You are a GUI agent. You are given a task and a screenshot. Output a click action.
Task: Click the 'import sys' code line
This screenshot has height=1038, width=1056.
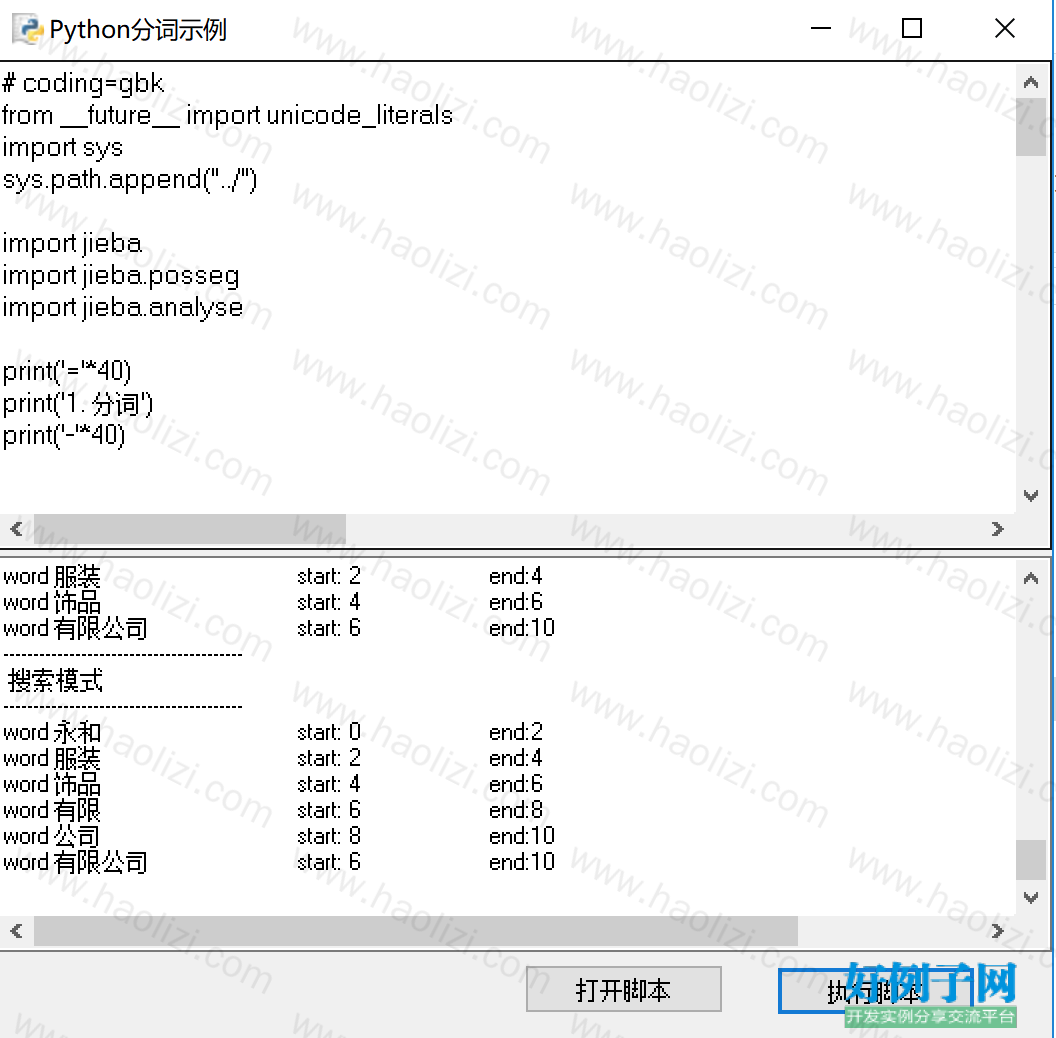coord(63,148)
